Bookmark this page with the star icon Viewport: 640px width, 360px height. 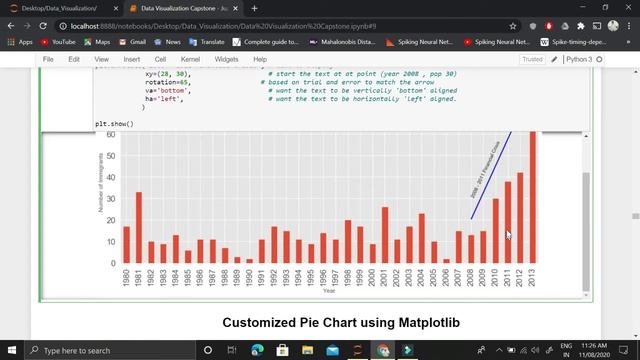[513, 26]
